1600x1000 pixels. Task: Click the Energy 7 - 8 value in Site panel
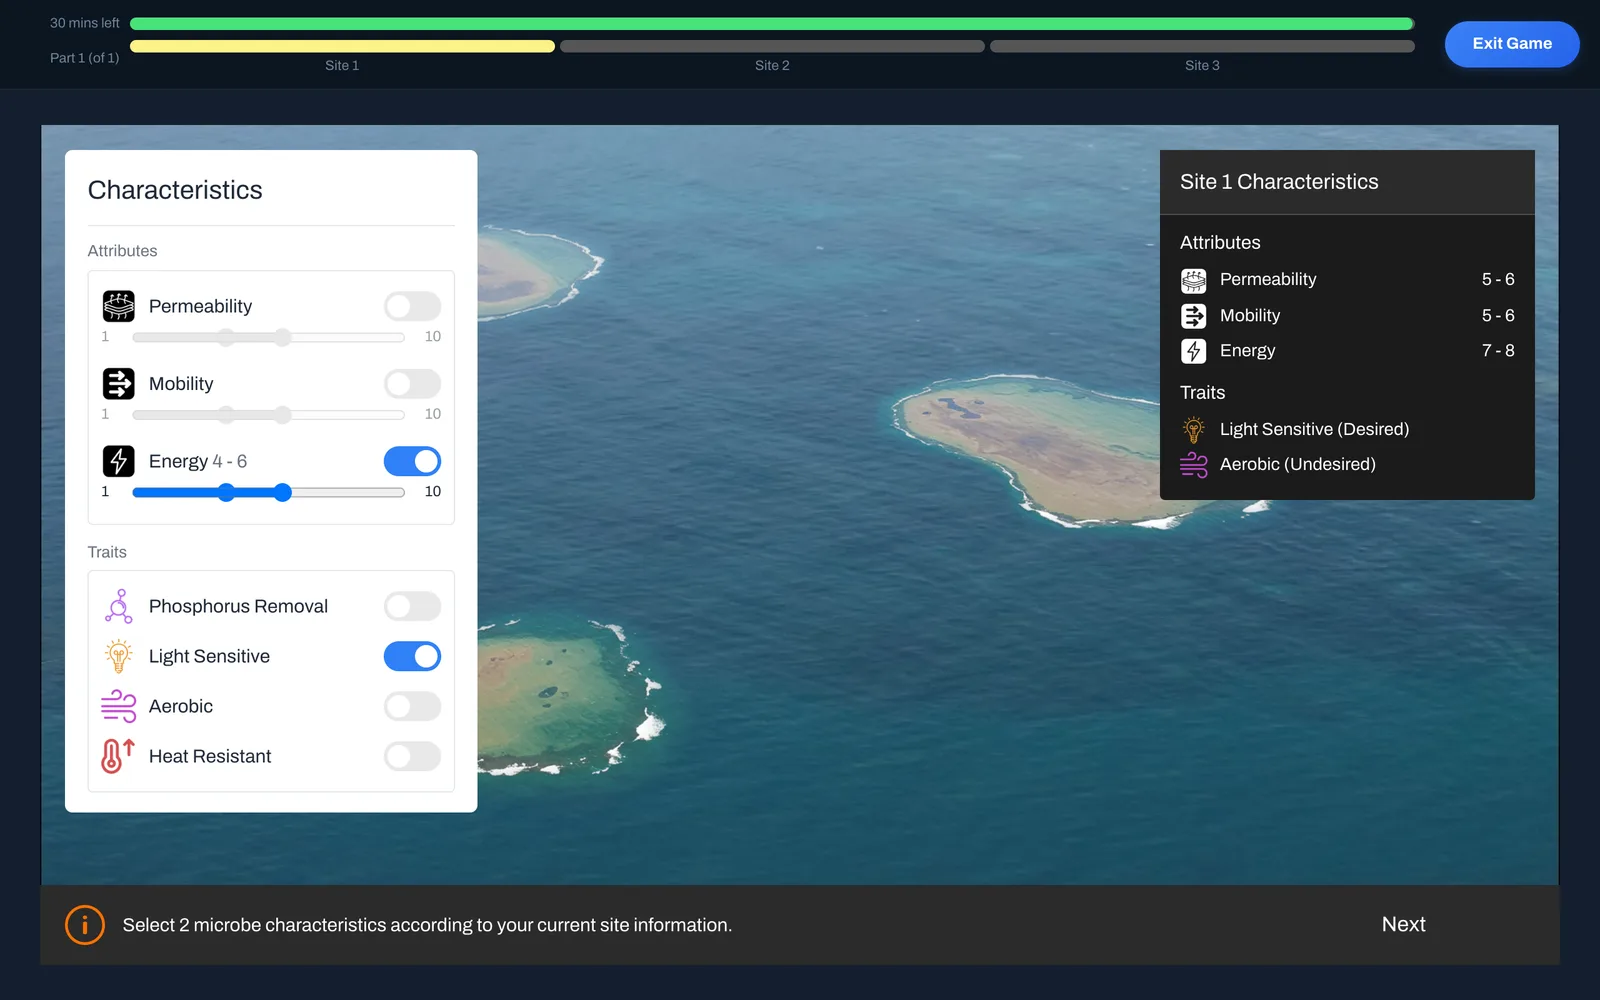pos(1498,351)
